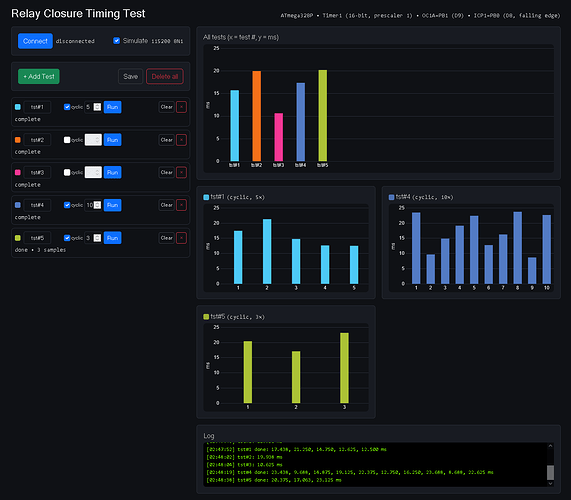Image resolution: width=571 pixels, height=500 pixels.
Task: Delete tst#4 via red X icon
Action: pos(181,205)
